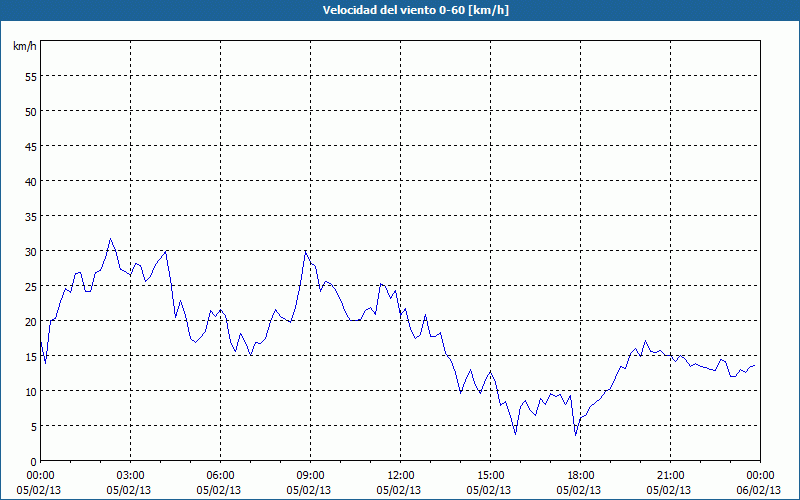This screenshot has width=800, height=500.
Task: Click the 06/02/13 date label on x-axis
Action: [759, 490]
